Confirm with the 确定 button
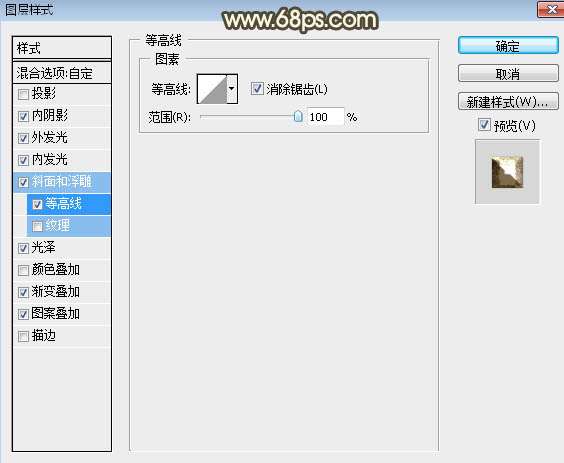Screen dimensions: 564x463 coord(508,46)
